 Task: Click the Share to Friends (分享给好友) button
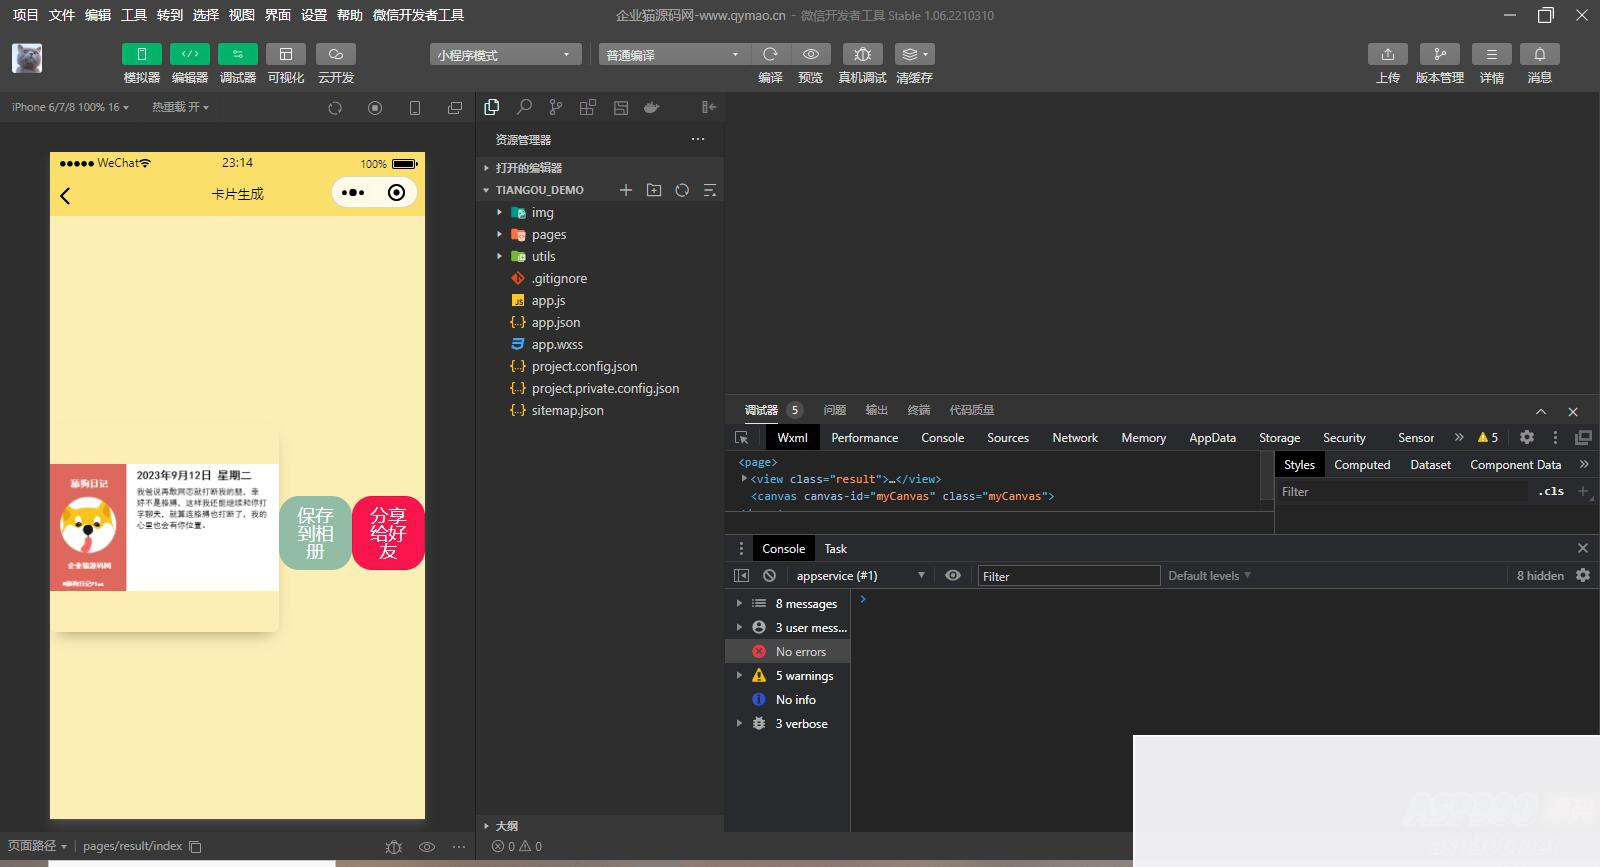(388, 533)
